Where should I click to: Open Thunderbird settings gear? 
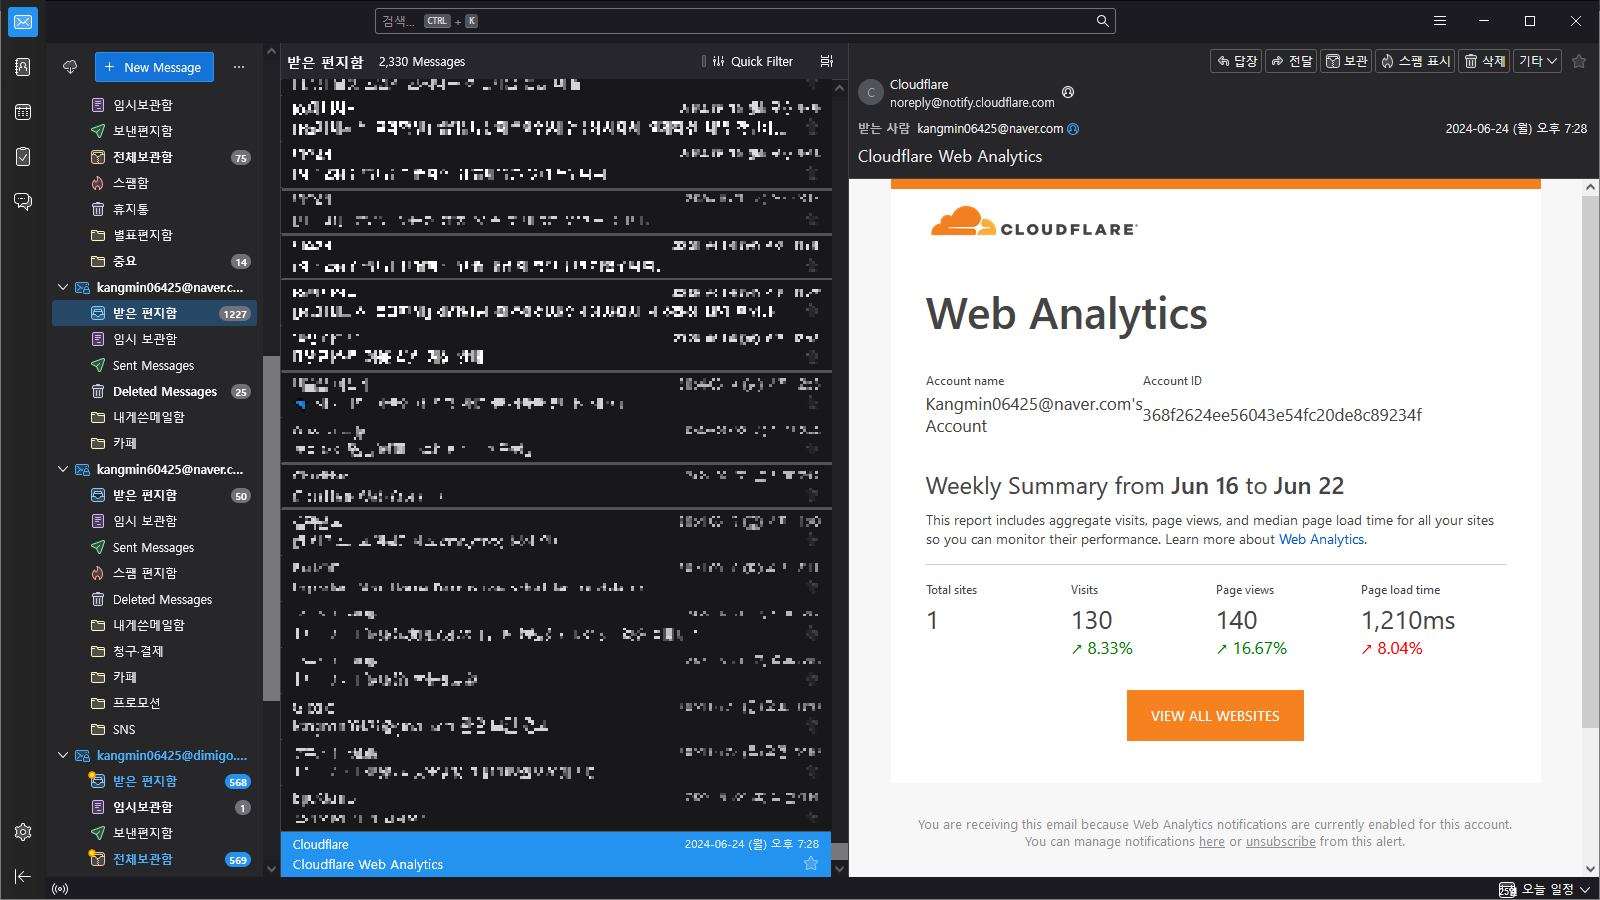point(23,832)
